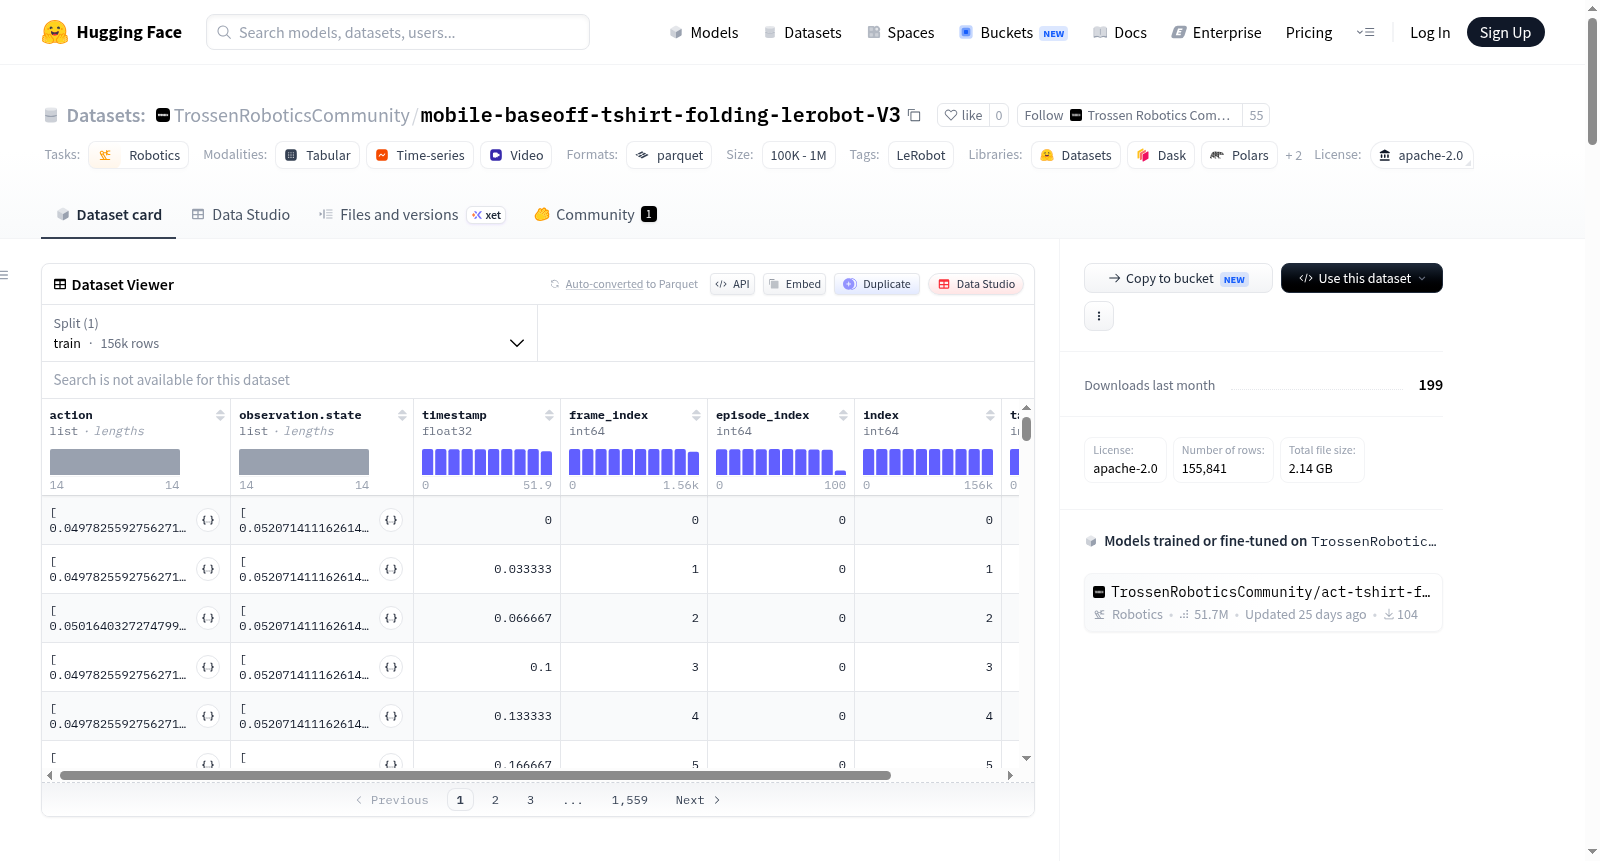Image resolution: width=1600 pixels, height=861 pixels.
Task: Expand action cell in timestamp 0.033333 row
Action: (208, 569)
